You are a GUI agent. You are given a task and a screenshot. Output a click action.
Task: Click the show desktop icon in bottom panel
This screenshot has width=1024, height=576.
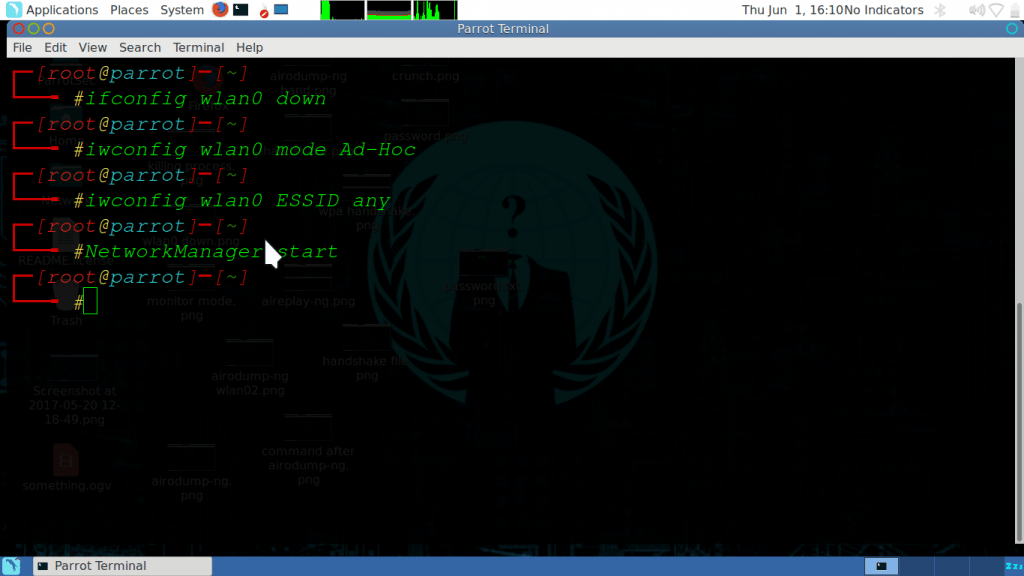(13, 566)
